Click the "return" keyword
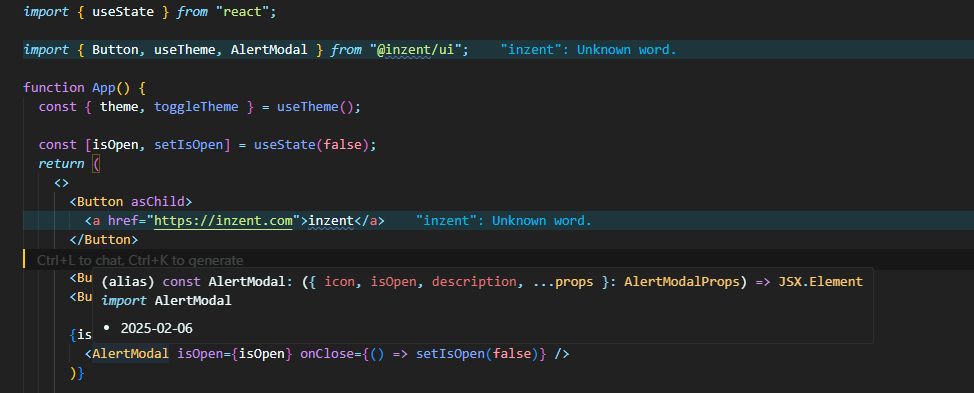 click(x=61, y=164)
